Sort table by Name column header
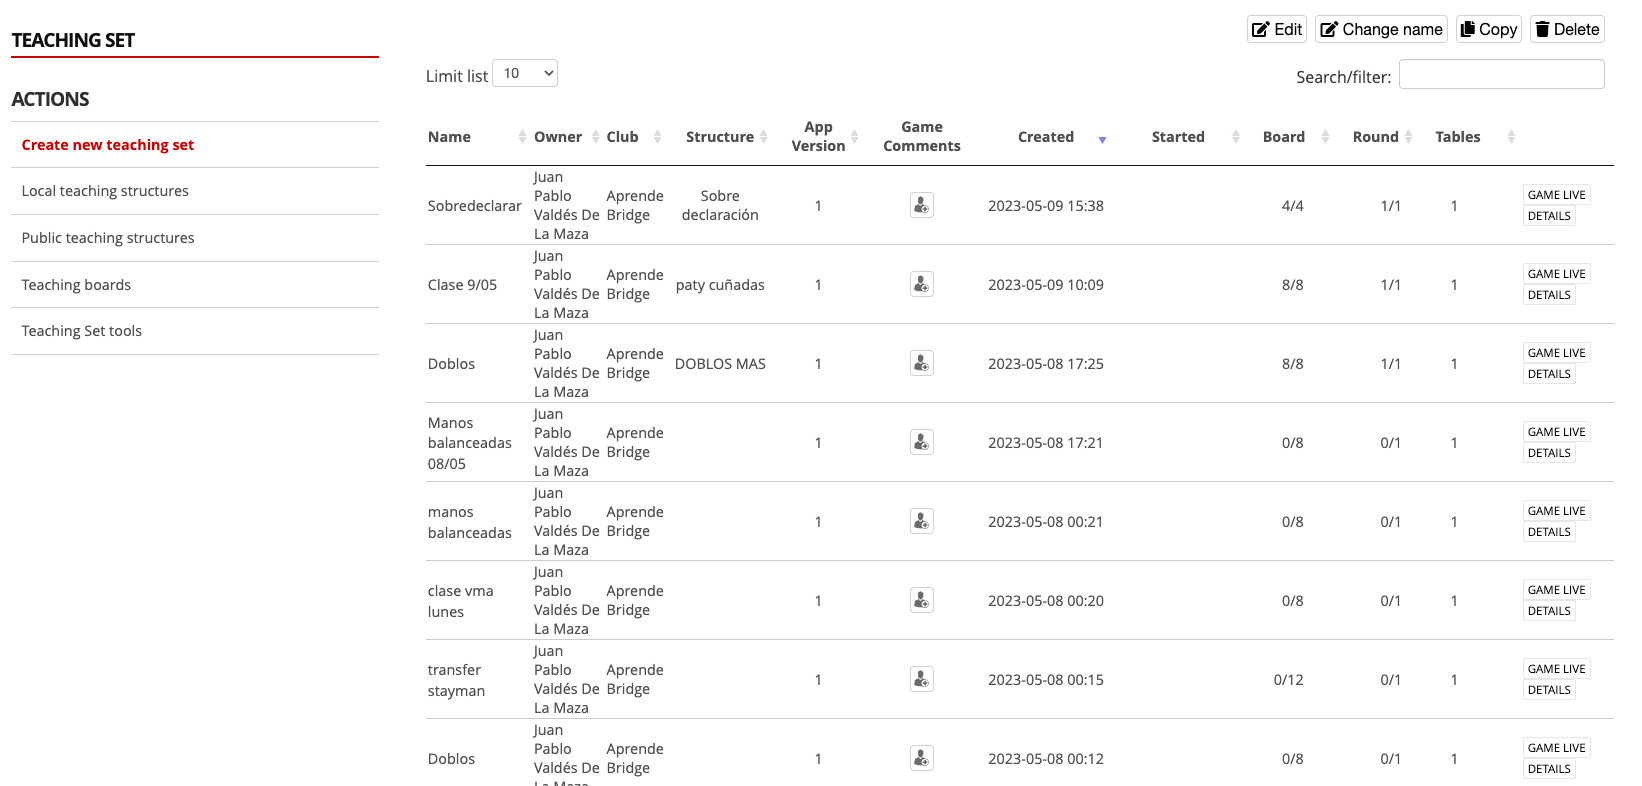 point(450,137)
